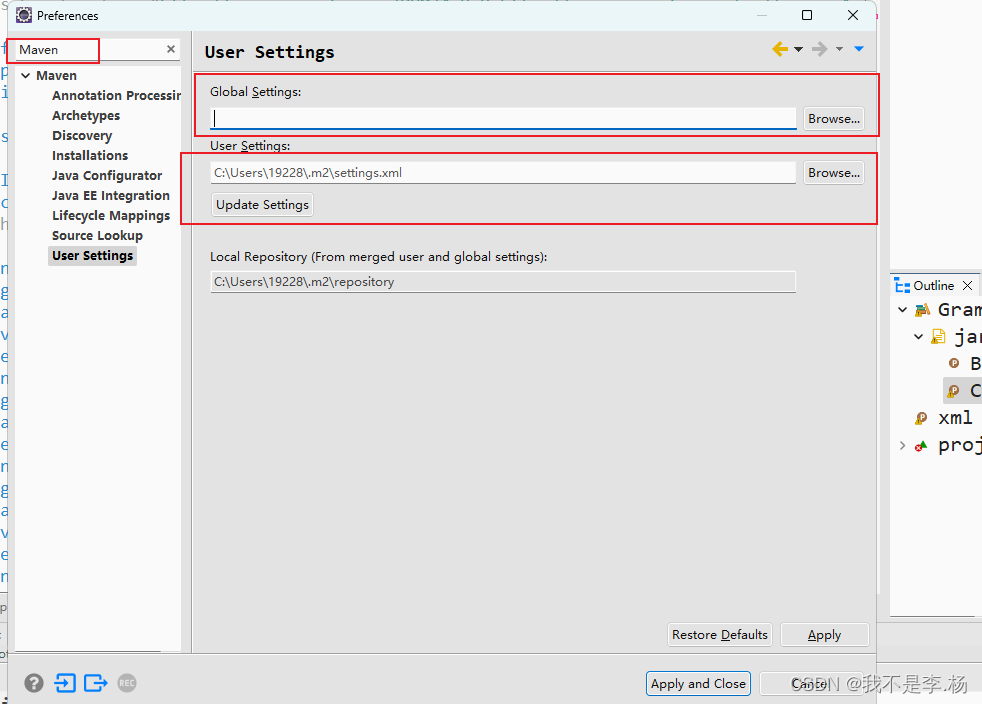
Task: Select Lifecycle Mappings page
Action: pyautogui.click(x=111, y=215)
